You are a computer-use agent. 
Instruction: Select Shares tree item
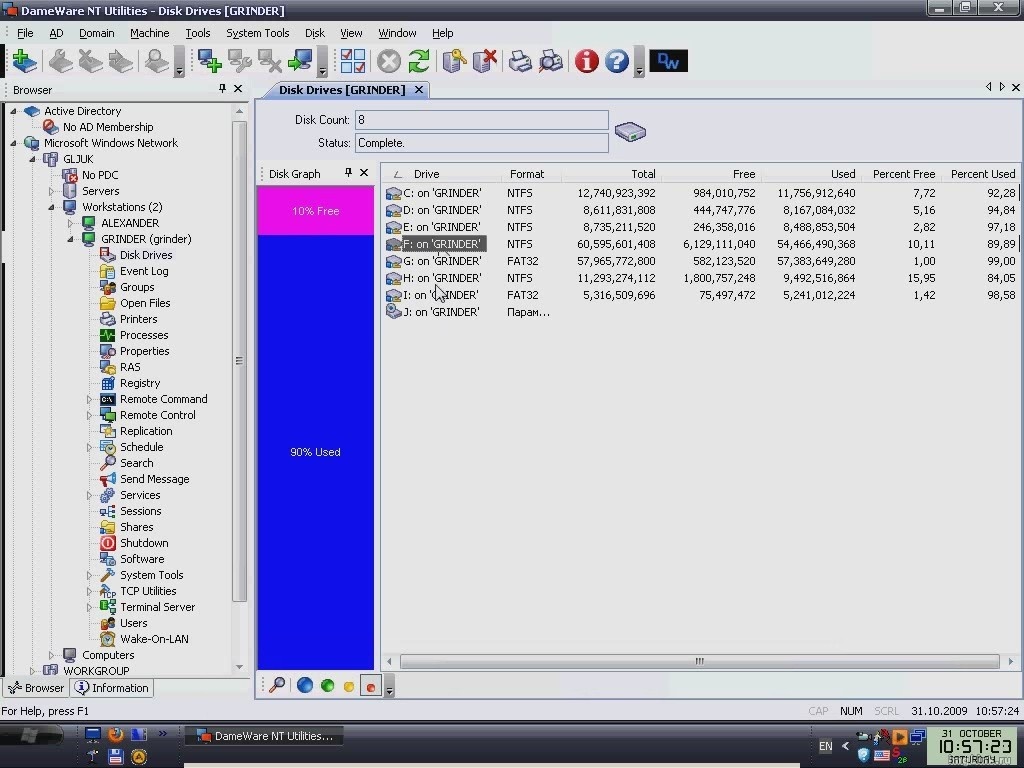136,527
